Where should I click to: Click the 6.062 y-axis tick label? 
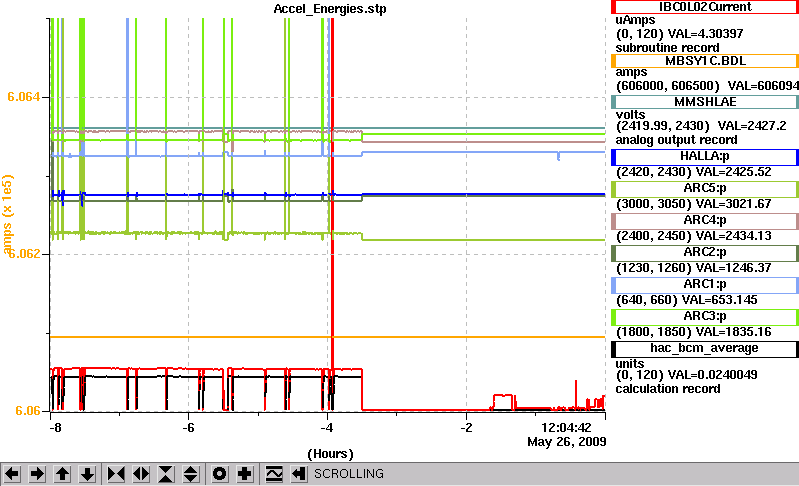click(23, 254)
